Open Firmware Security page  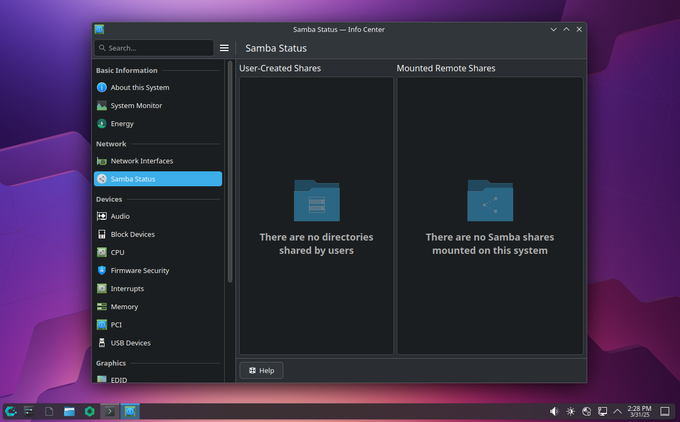[158, 271]
